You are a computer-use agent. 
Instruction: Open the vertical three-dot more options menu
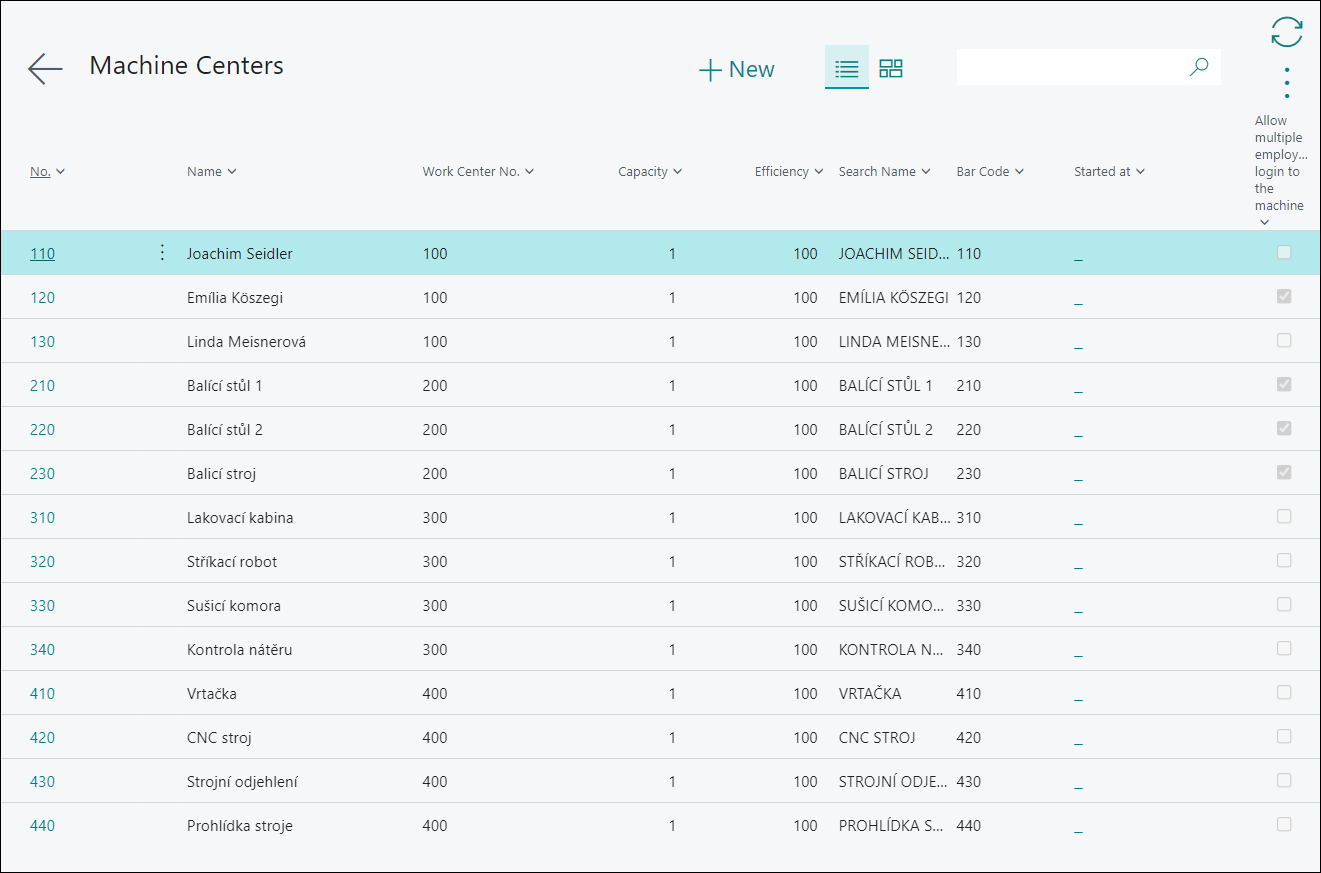1286,83
